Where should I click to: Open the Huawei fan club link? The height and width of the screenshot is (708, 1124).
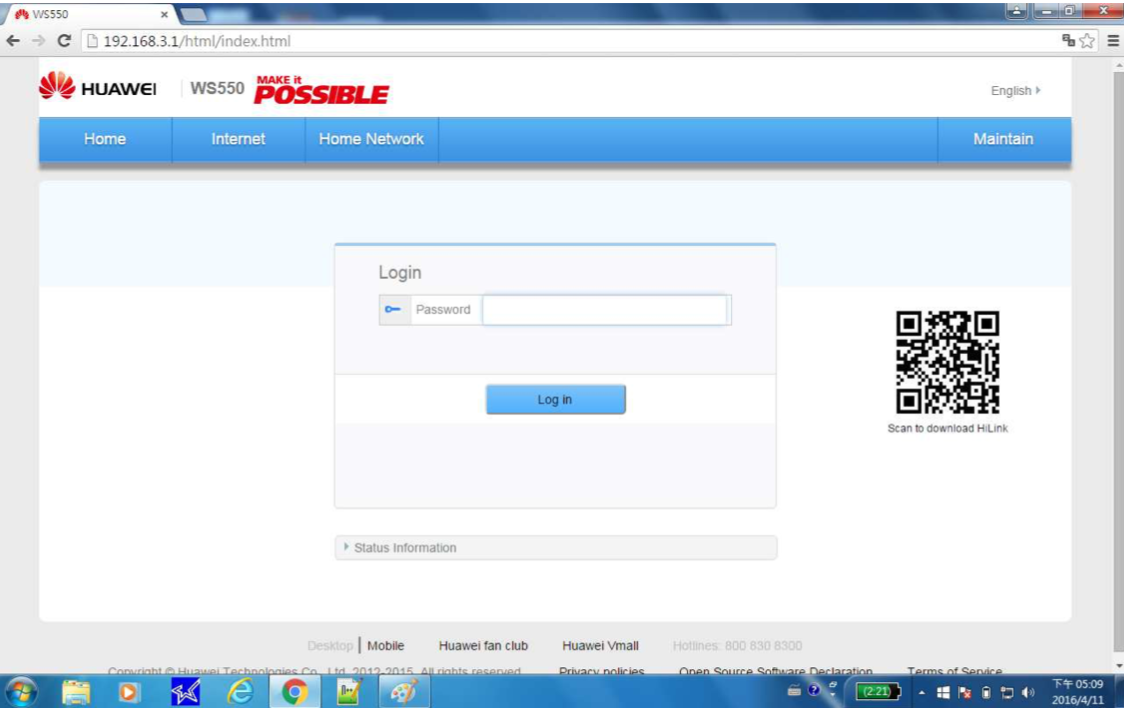483,646
